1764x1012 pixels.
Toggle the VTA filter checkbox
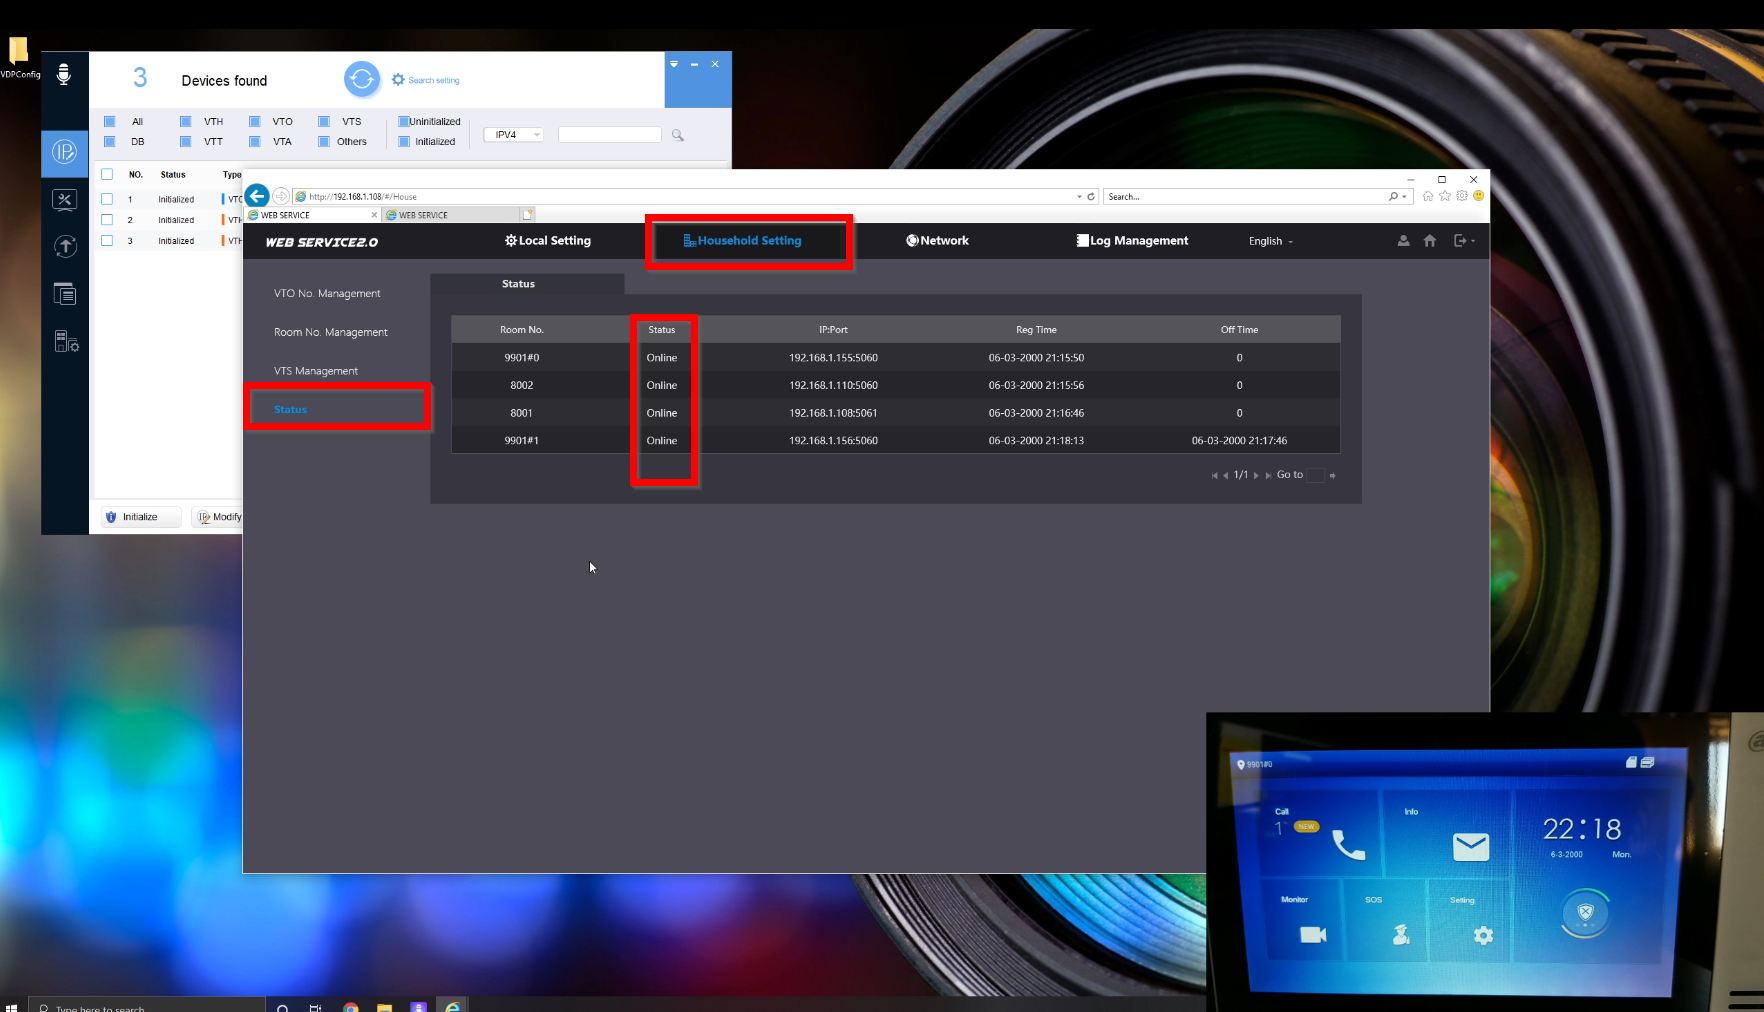[x=255, y=142]
